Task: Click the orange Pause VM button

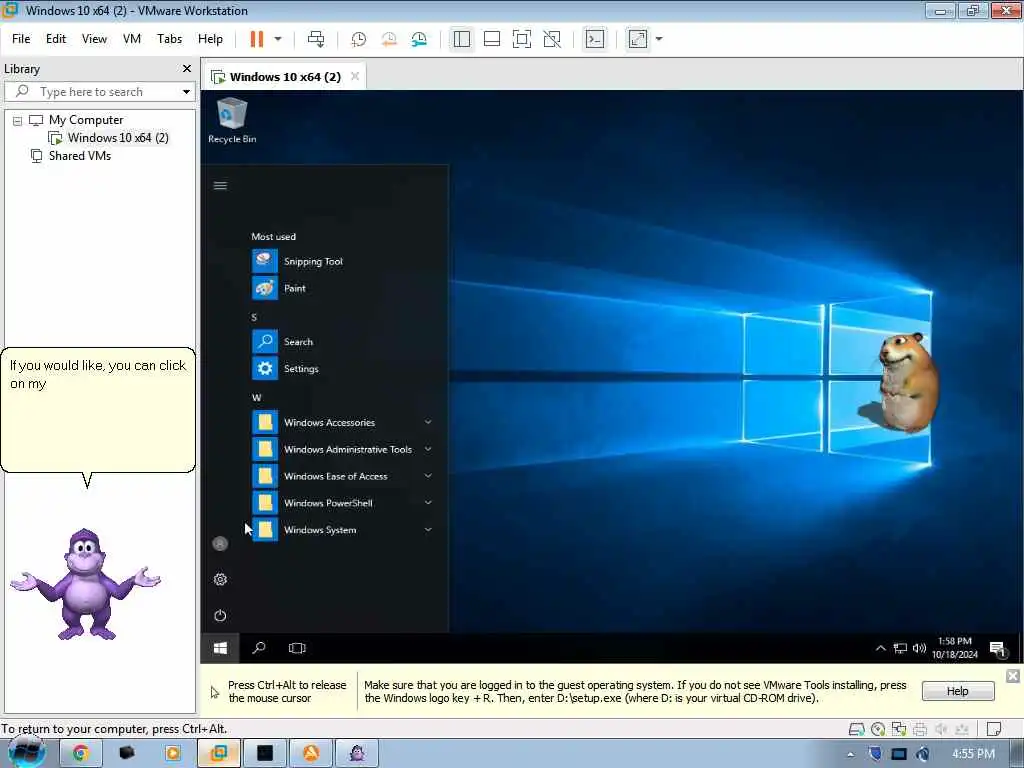Action: 257,39
